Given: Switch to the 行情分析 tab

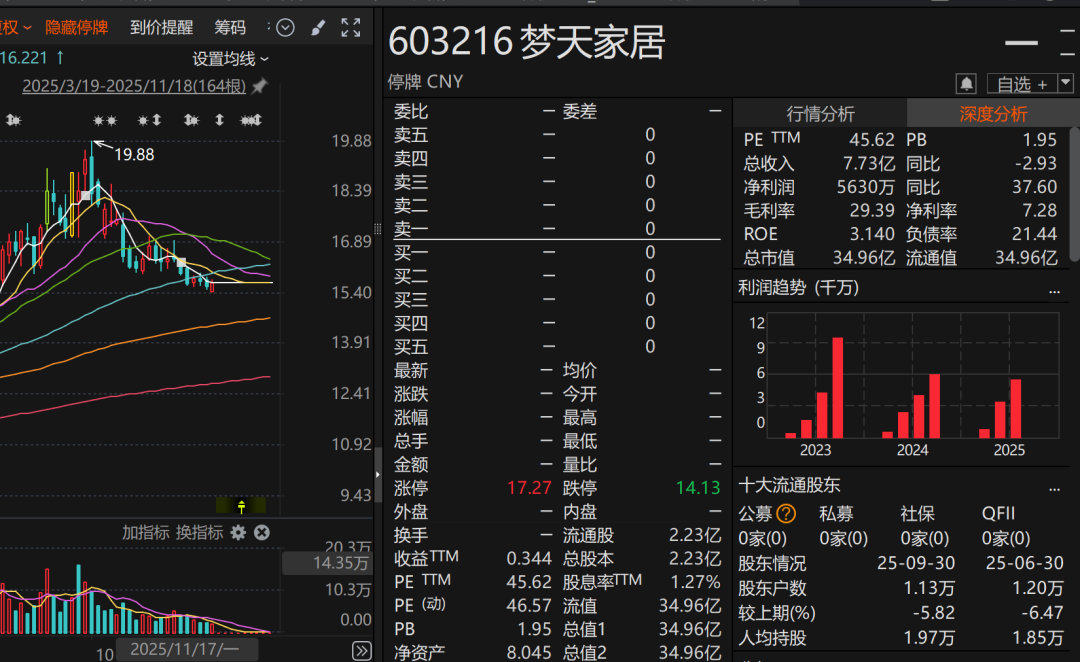Looking at the screenshot, I should (820, 114).
